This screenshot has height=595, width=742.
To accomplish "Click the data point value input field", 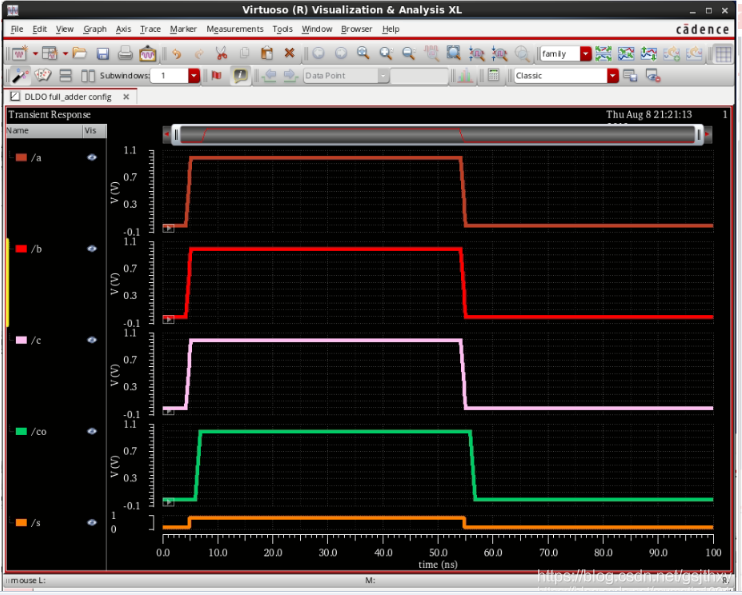I will tap(419, 76).
